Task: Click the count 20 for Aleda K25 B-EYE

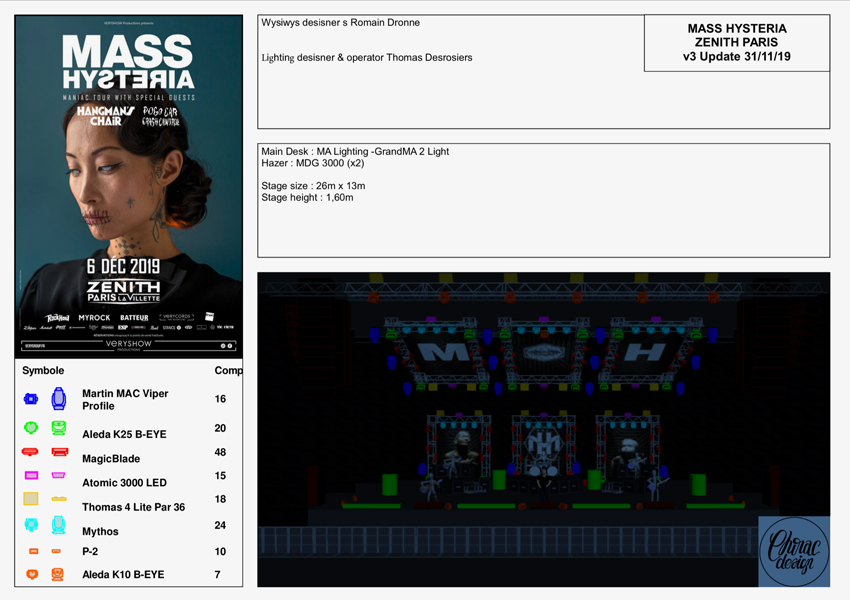Action: pyautogui.click(x=220, y=428)
